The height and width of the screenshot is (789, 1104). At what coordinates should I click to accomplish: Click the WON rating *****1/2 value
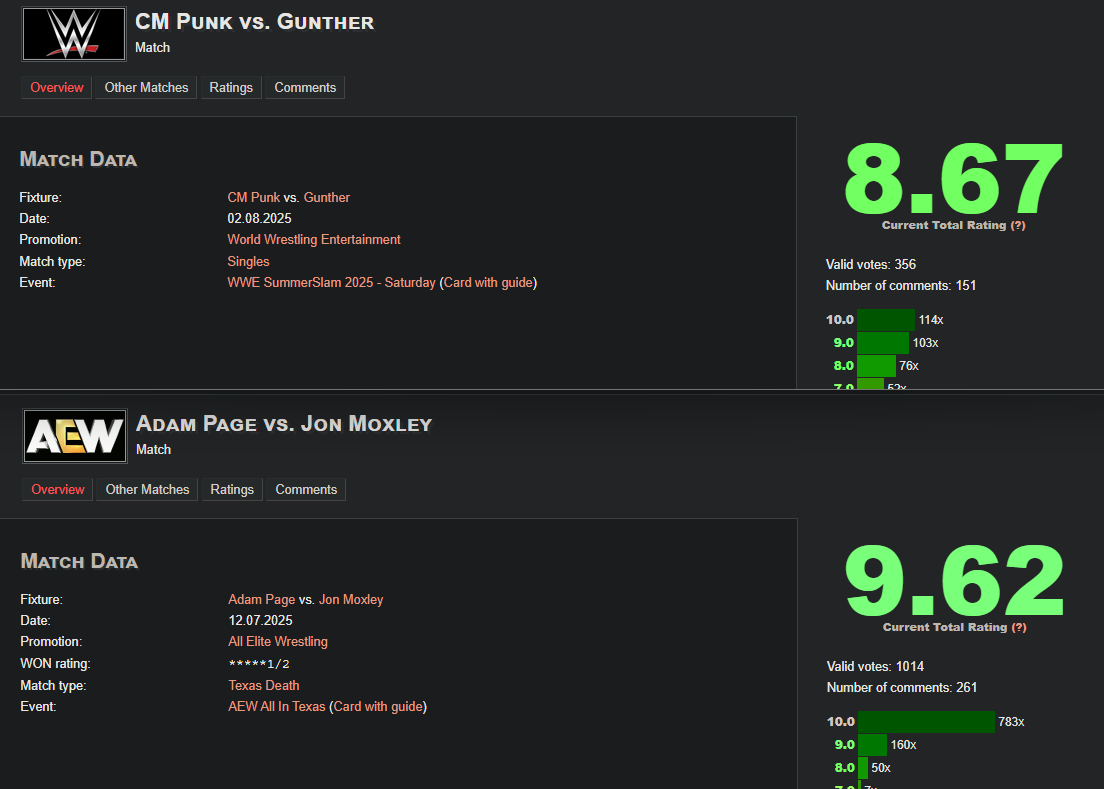(x=259, y=664)
